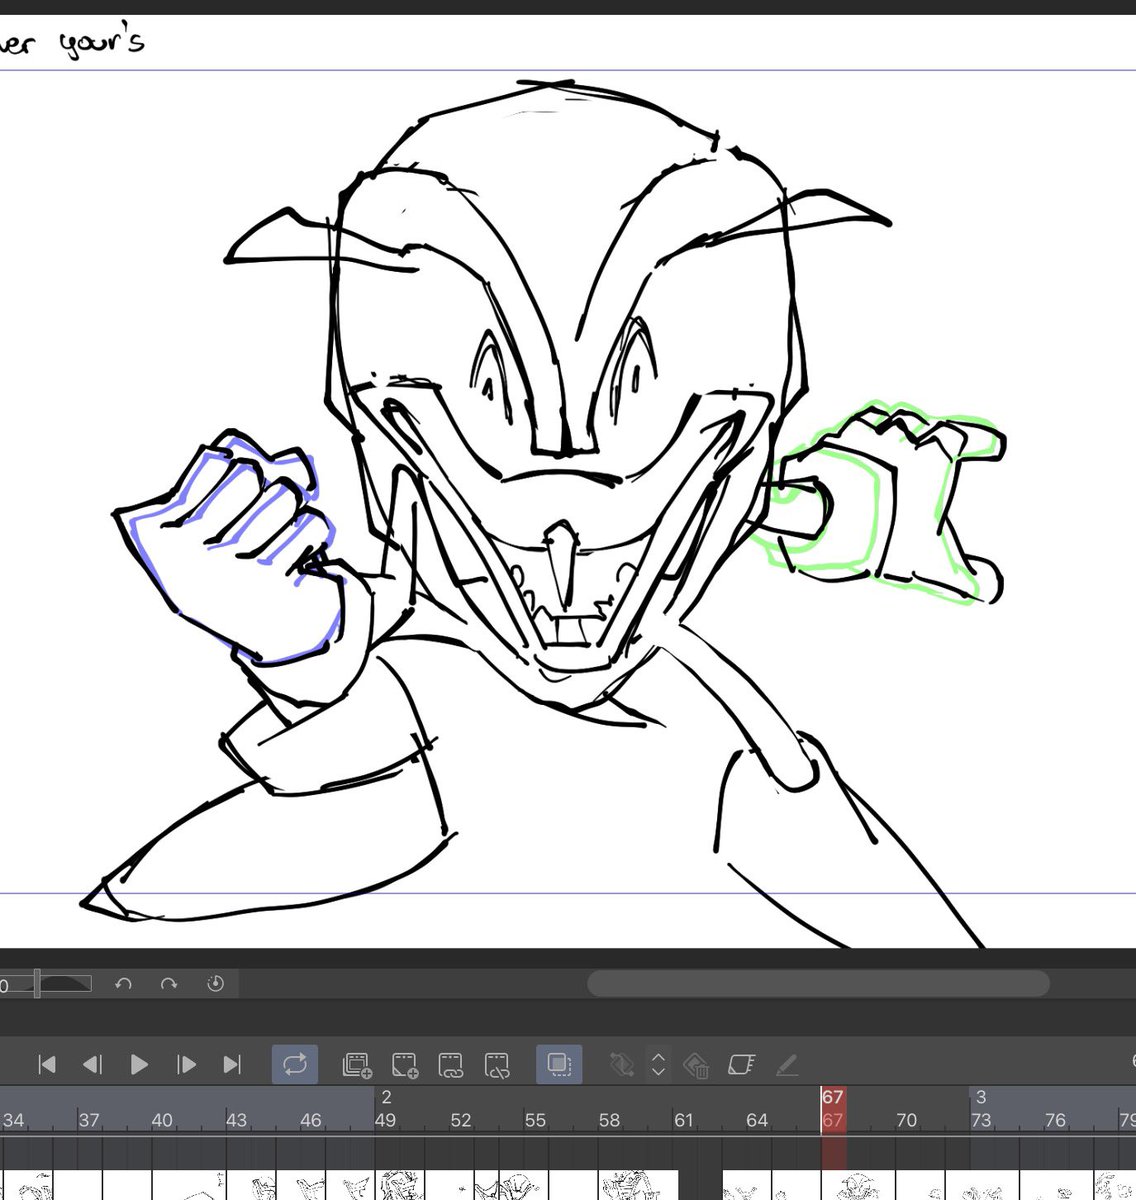Toggle onion skin display
Screen dimensions: 1136x1200
coord(559,1065)
